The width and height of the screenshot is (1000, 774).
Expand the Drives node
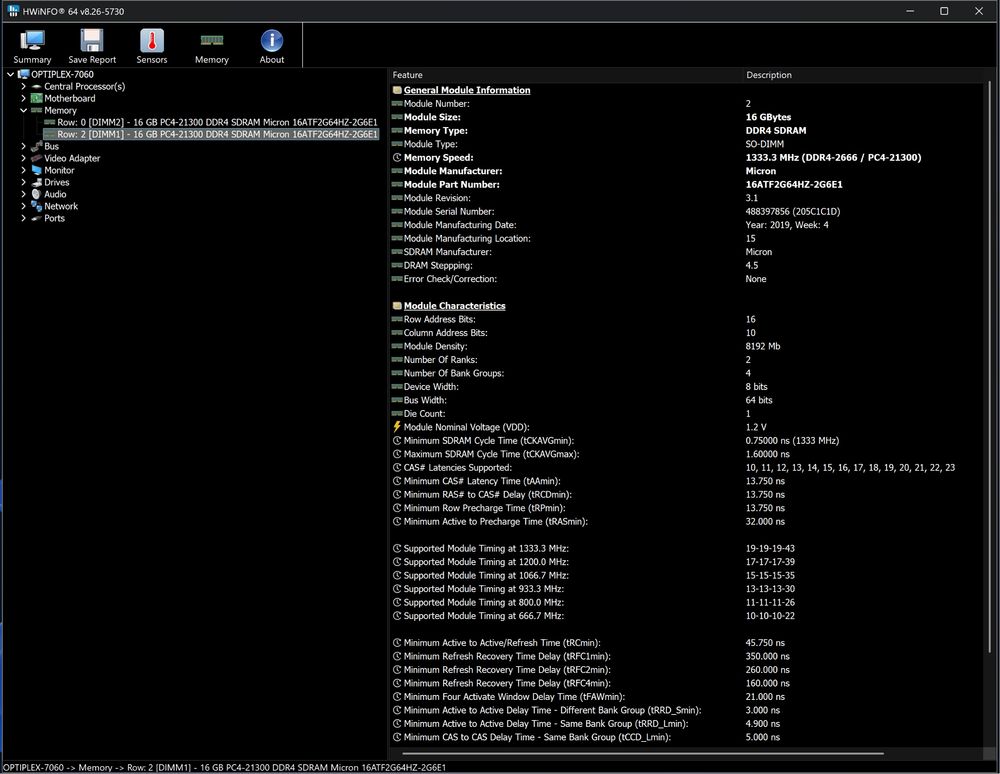[24, 182]
